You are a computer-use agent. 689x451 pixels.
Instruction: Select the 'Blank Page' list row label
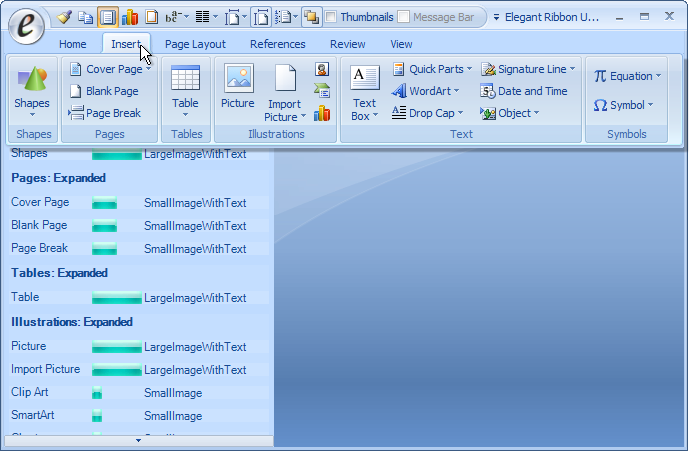pyautogui.click(x=39, y=225)
